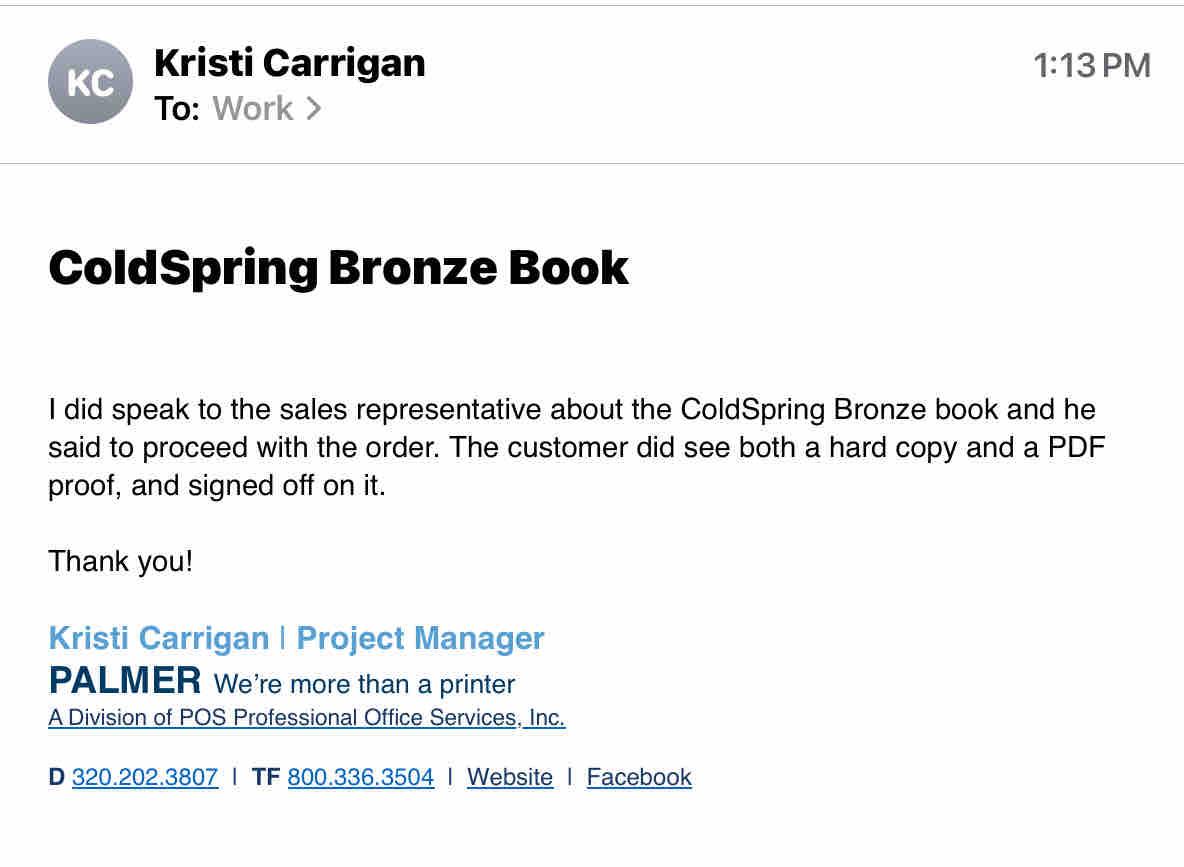
Task: Open the Website link in signature
Action: coord(510,777)
